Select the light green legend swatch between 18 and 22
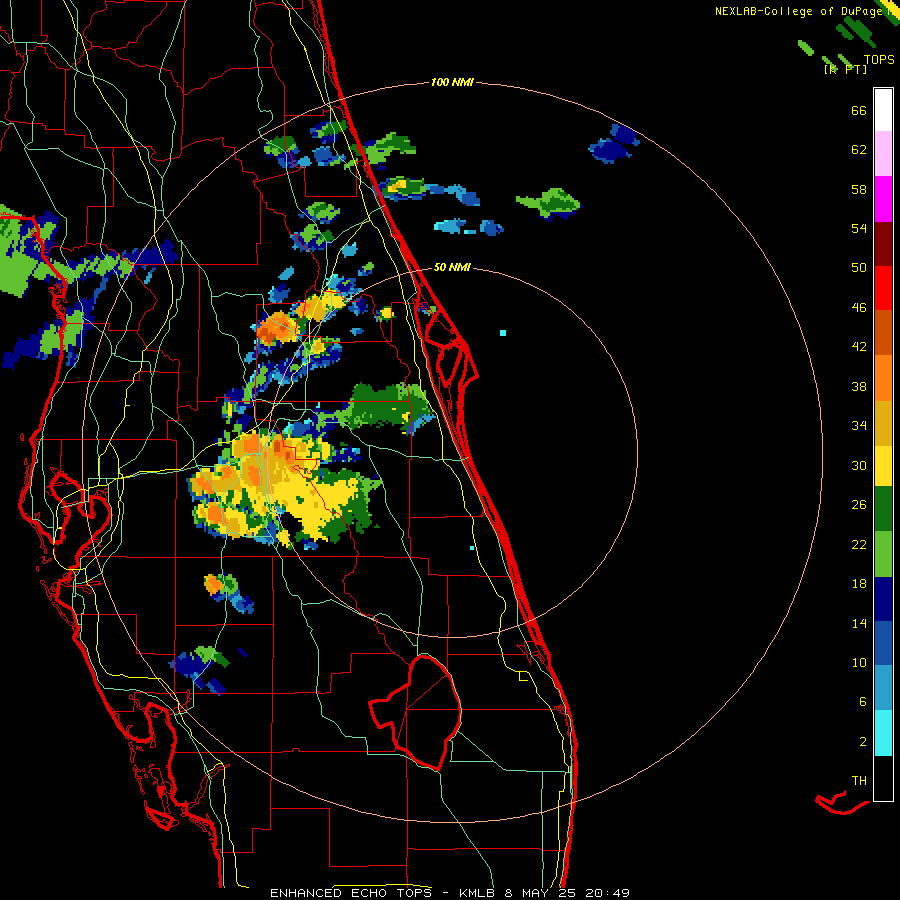Viewport: 900px width, 900px height. [883, 553]
